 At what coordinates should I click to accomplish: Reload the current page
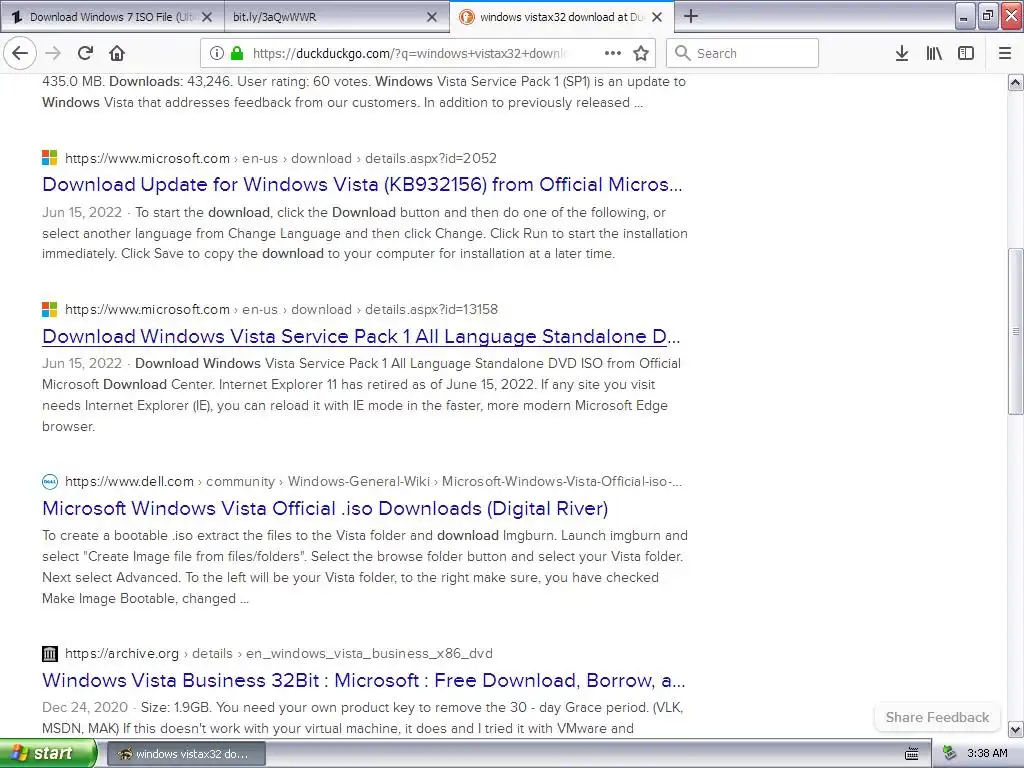pos(86,54)
